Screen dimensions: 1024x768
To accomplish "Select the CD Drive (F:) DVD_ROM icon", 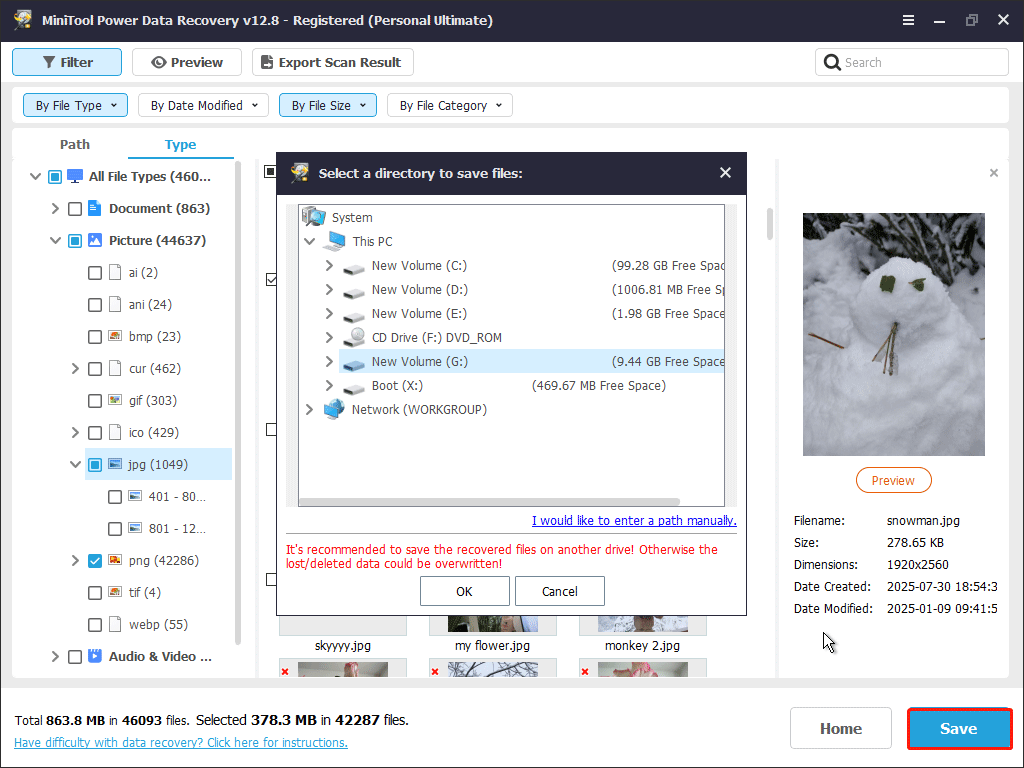I will tap(353, 337).
